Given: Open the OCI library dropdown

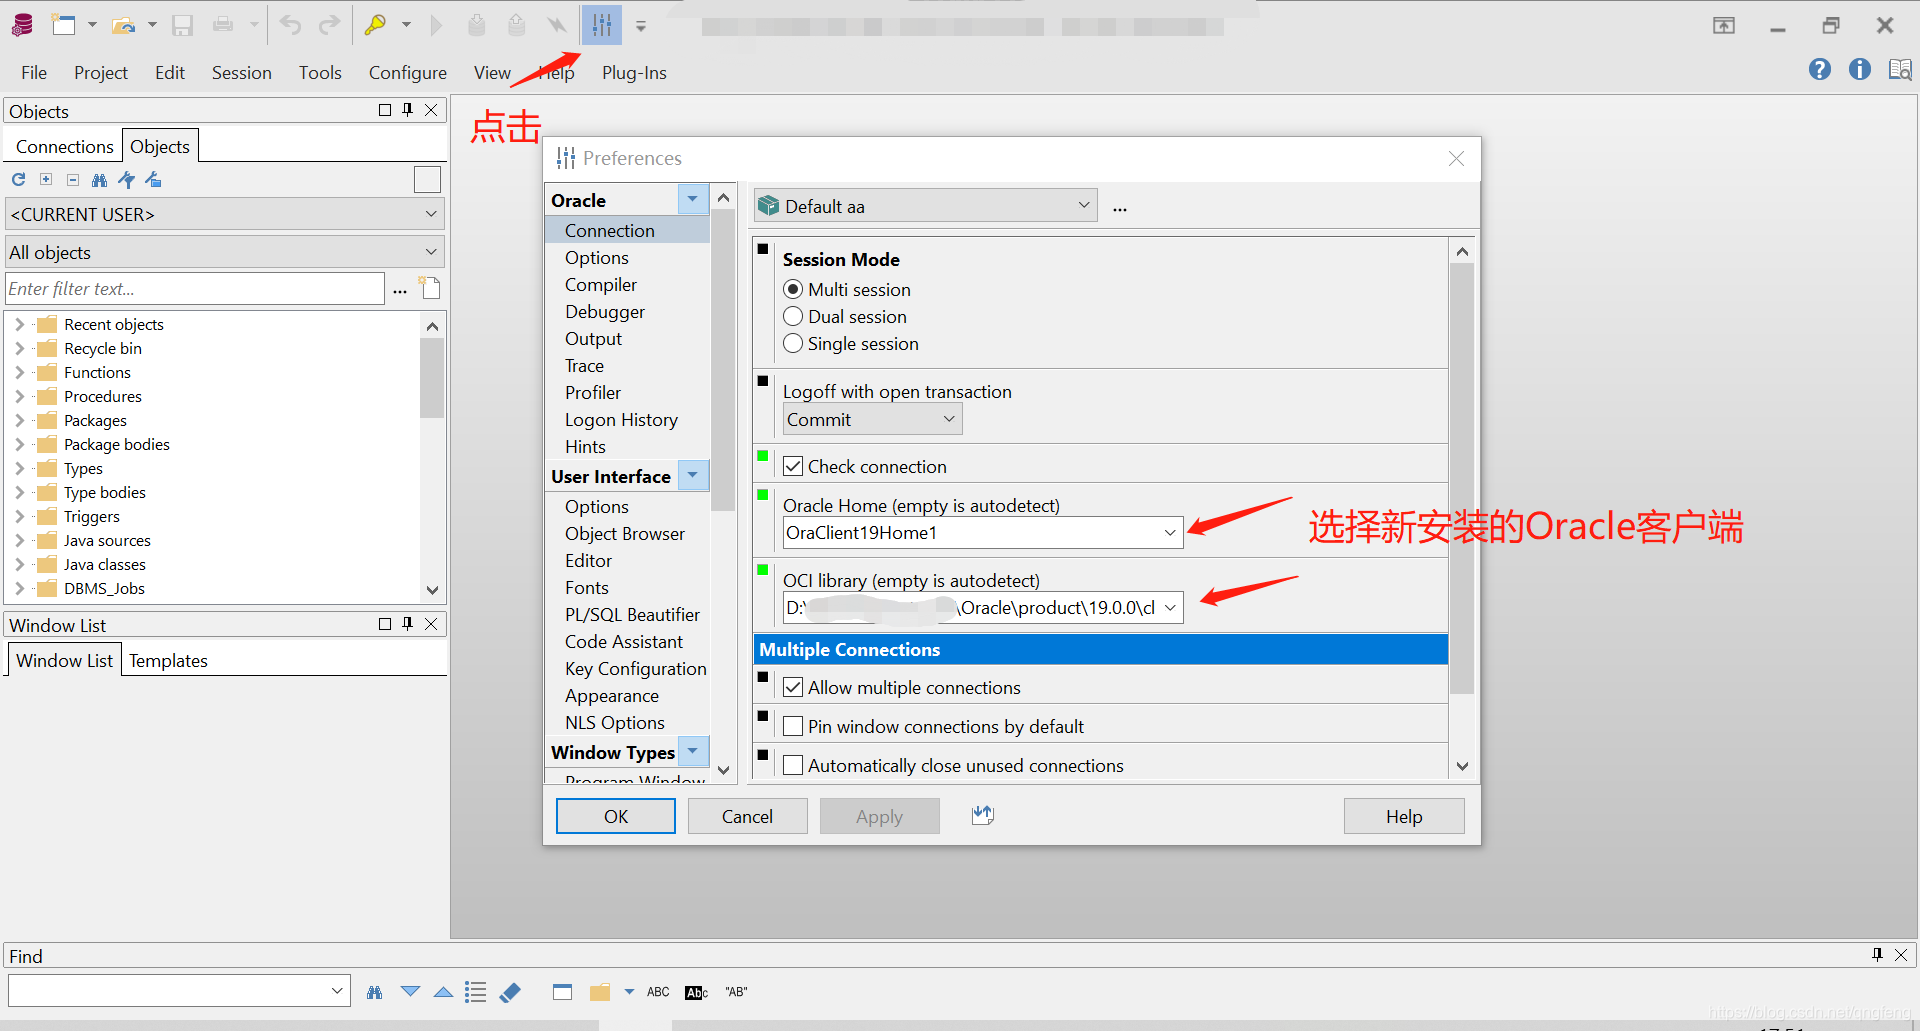Looking at the screenshot, I should tap(1169, 607).
